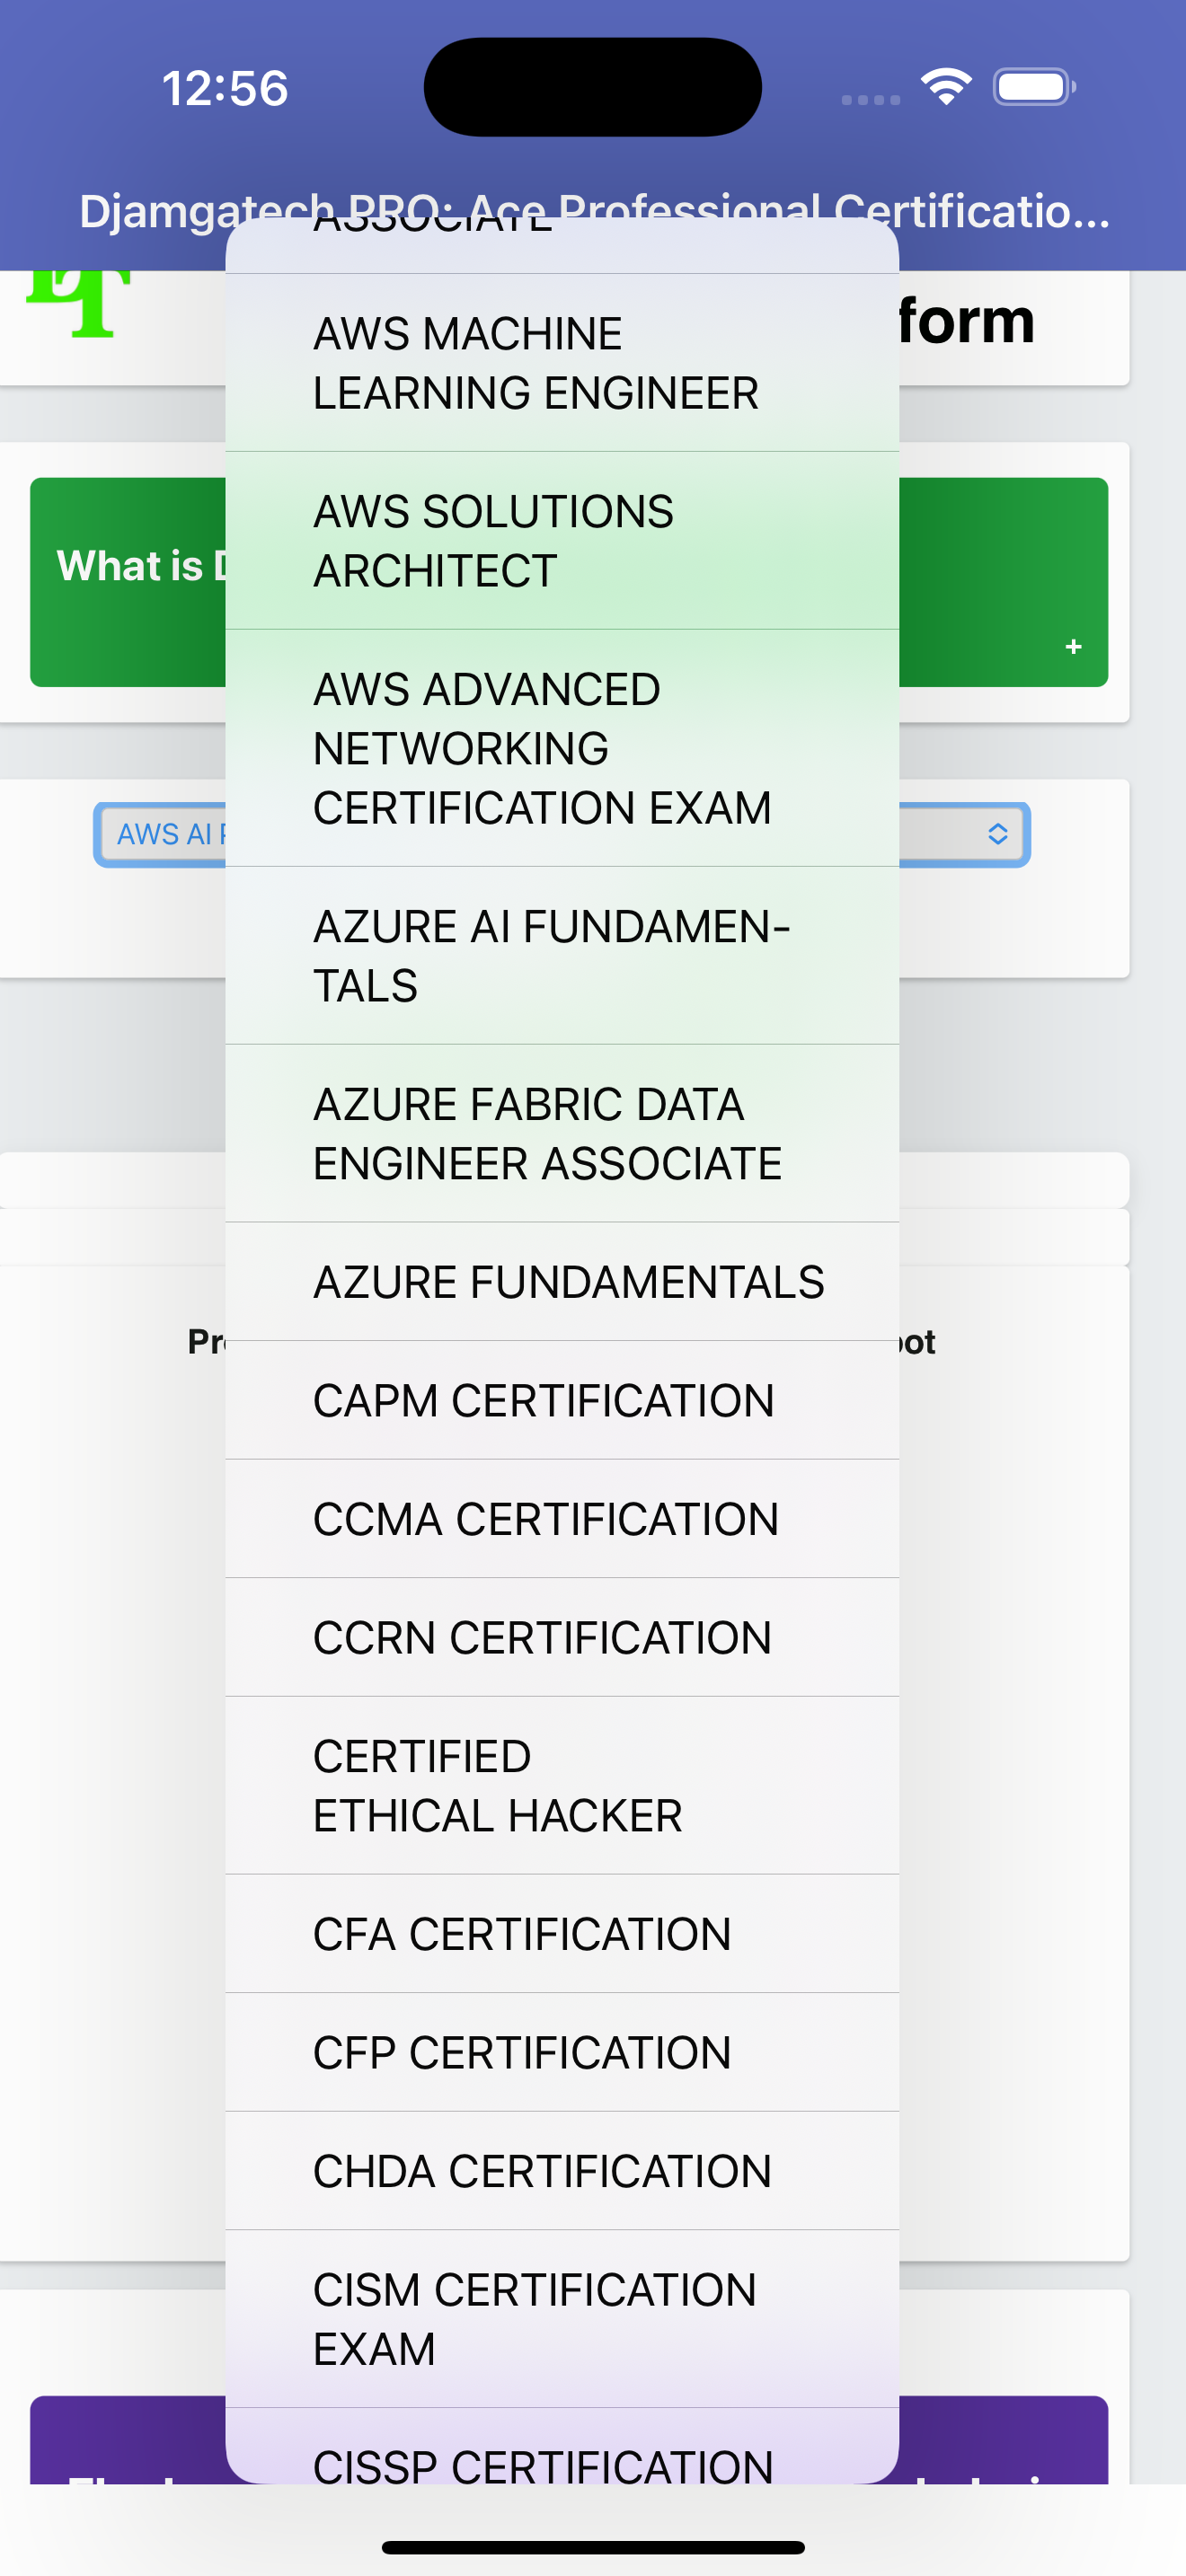Pick CAPM CERTIFICATION from the list
Screen dimensions: 1186x2576
[562, 1400]
